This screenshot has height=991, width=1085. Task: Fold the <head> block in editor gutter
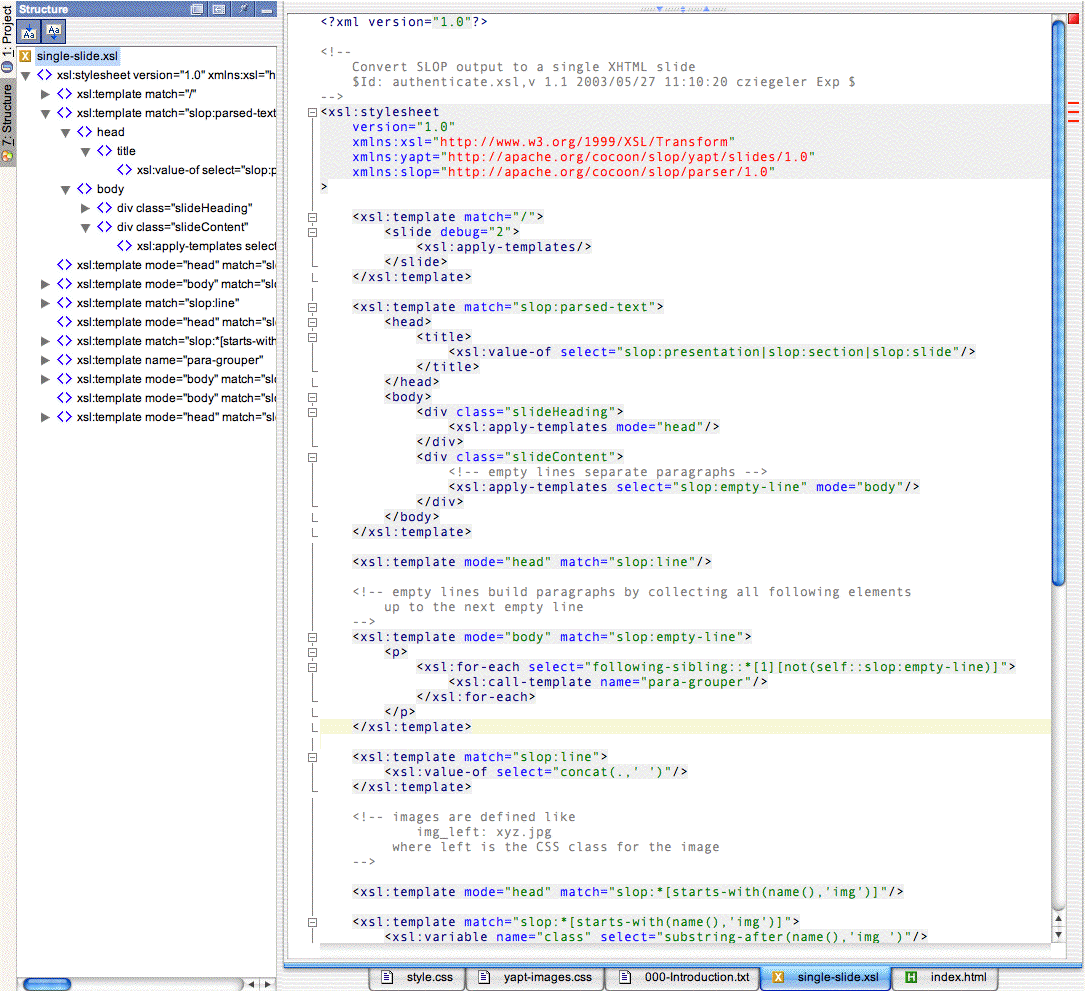click(312, 322)
